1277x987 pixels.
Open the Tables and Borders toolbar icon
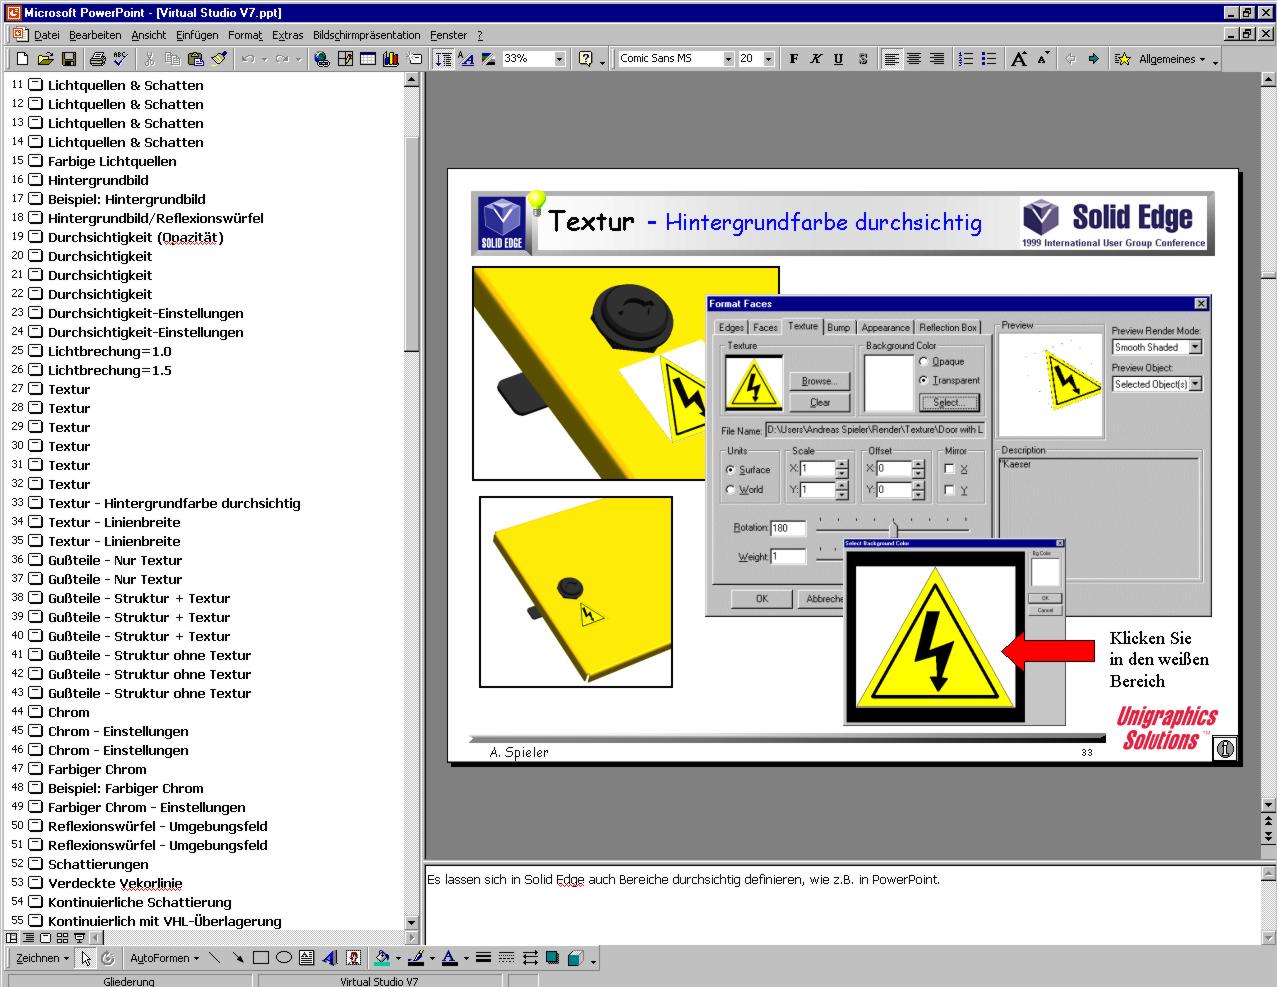[345, 59]
